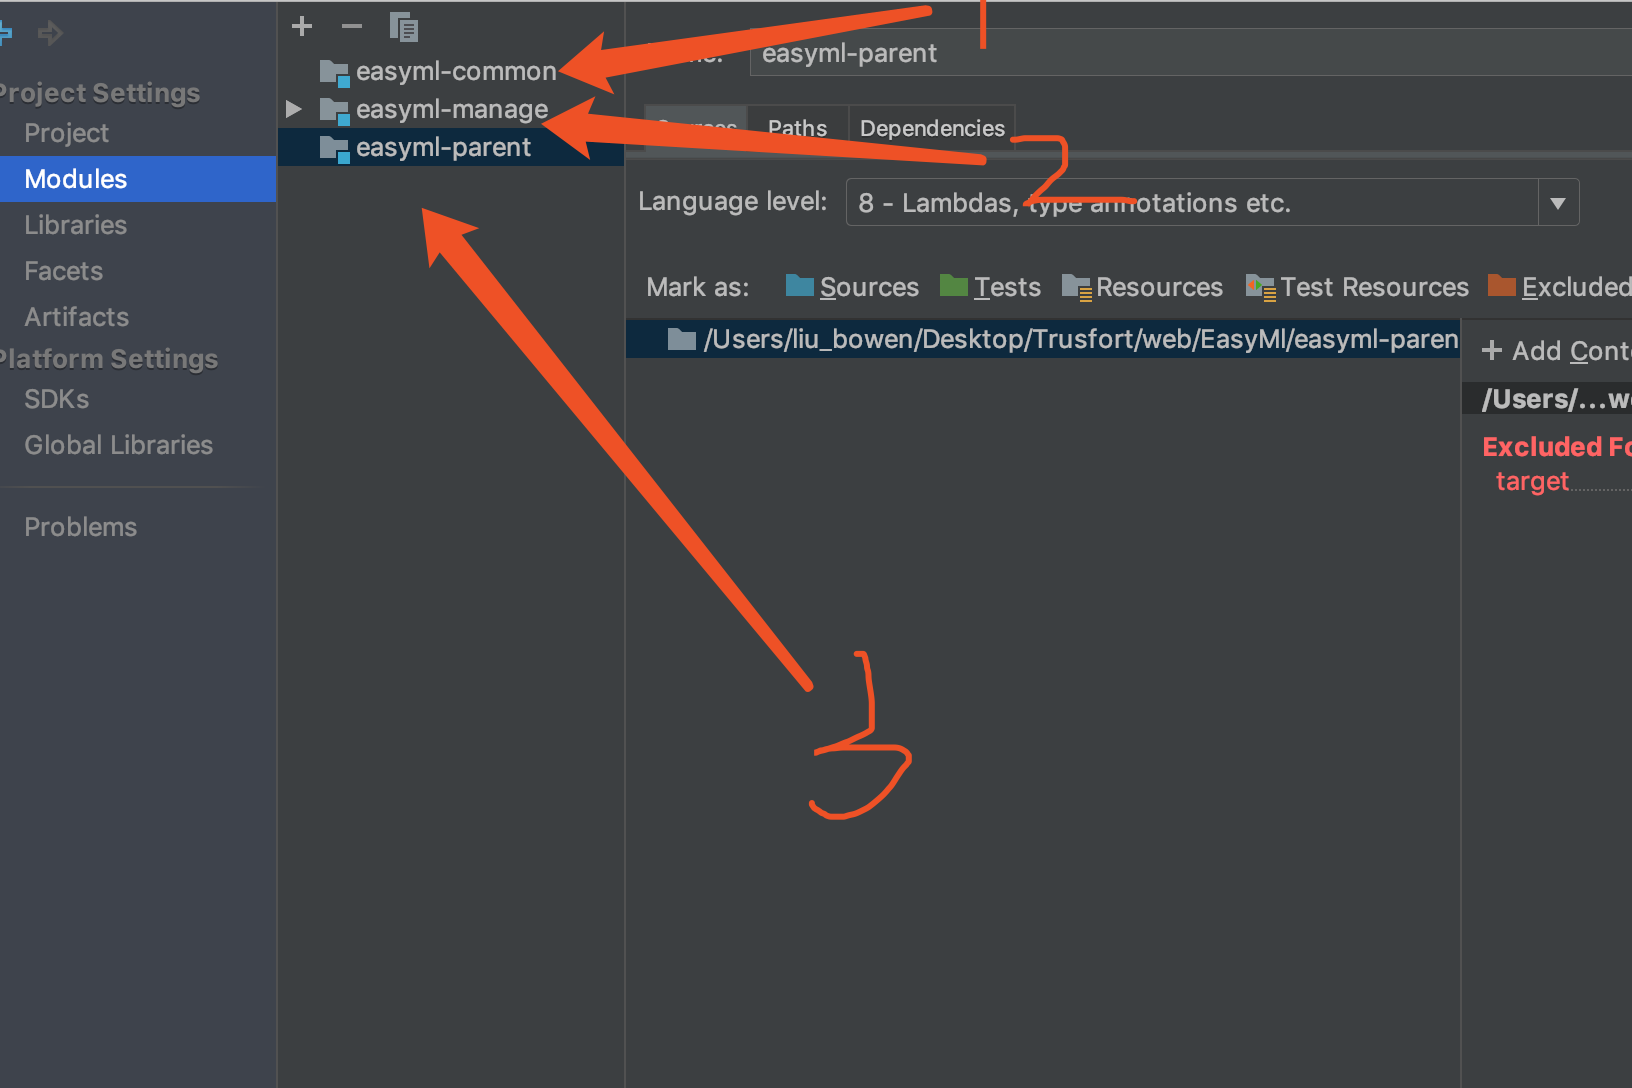Click the module Name input field
The image size is (1632, 1088).
(x=1190, y=53)
